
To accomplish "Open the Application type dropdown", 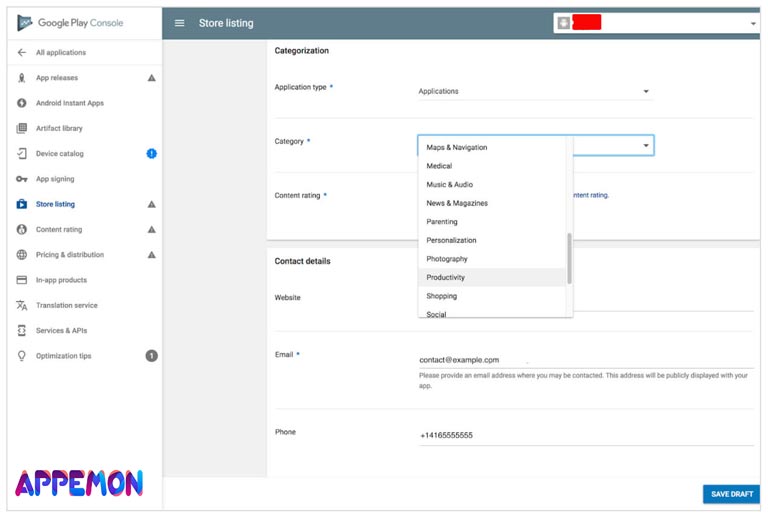I will [536, 91].
